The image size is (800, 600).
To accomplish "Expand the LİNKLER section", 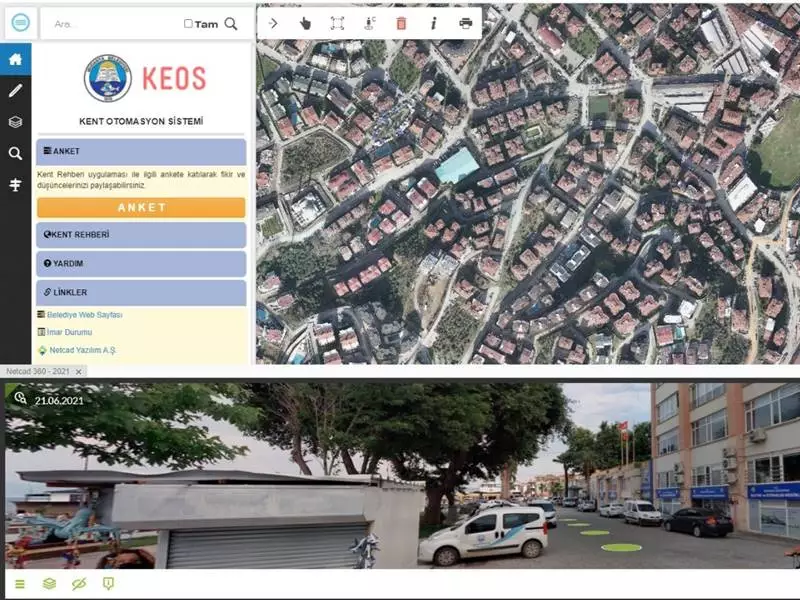I will pos(140,291).
